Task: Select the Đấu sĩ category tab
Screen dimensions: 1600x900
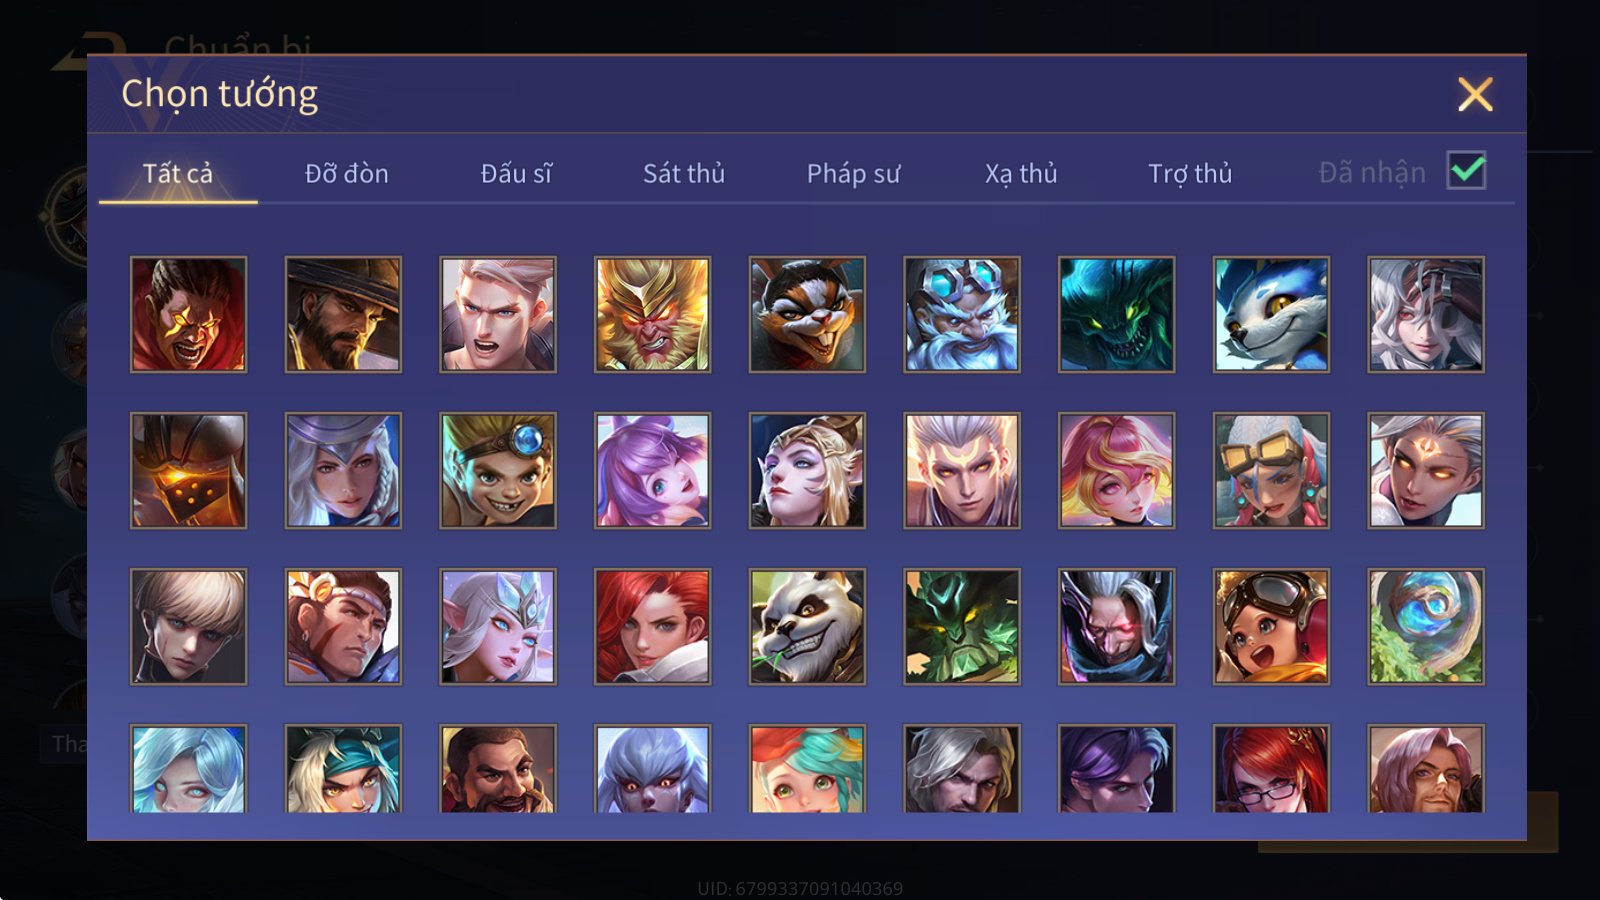Action: [516, 174]
